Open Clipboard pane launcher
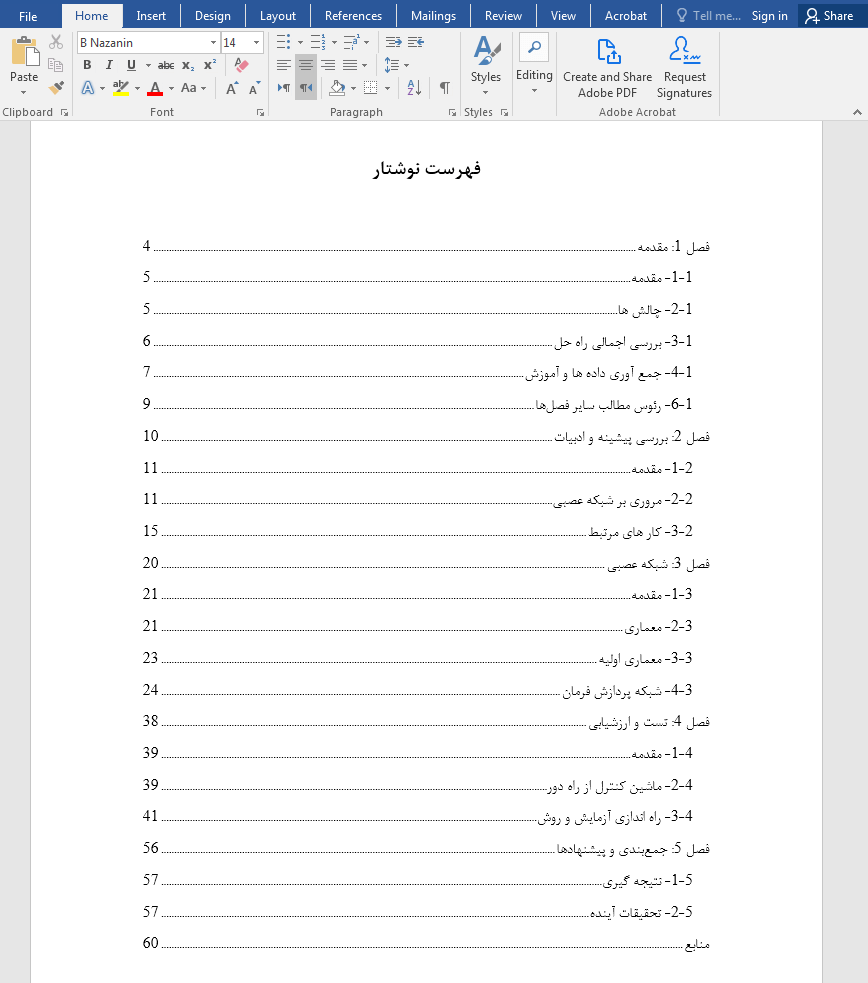The image size is (868, 983). (64, 113)
